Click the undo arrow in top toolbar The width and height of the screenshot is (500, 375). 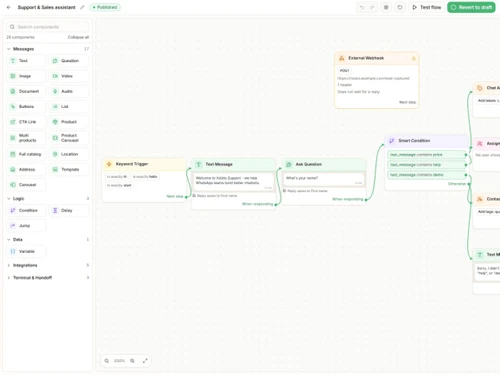tap(362, 7)
